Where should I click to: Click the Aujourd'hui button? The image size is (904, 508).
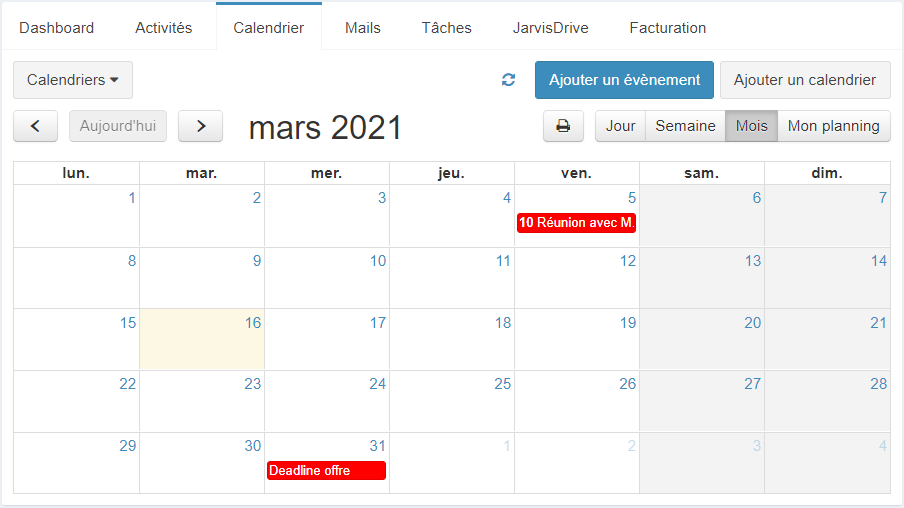[x=118, y=126]
